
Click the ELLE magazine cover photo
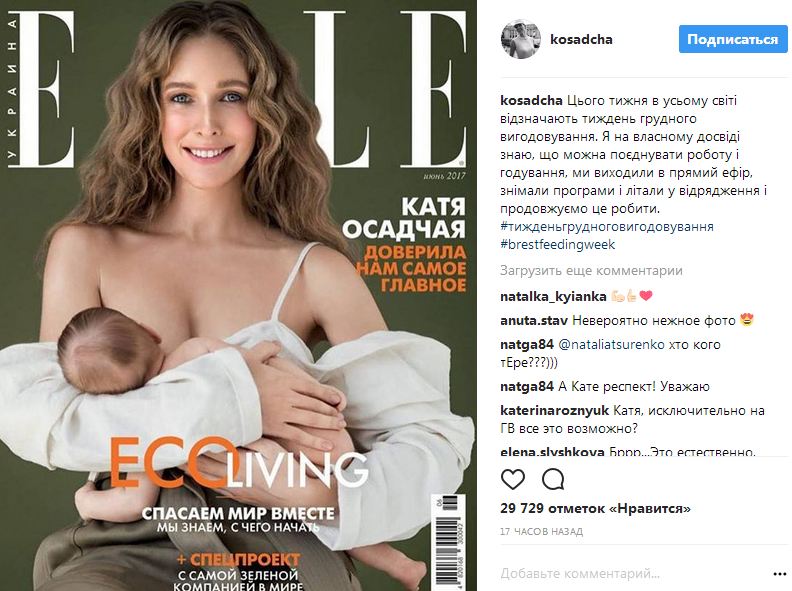238,296
